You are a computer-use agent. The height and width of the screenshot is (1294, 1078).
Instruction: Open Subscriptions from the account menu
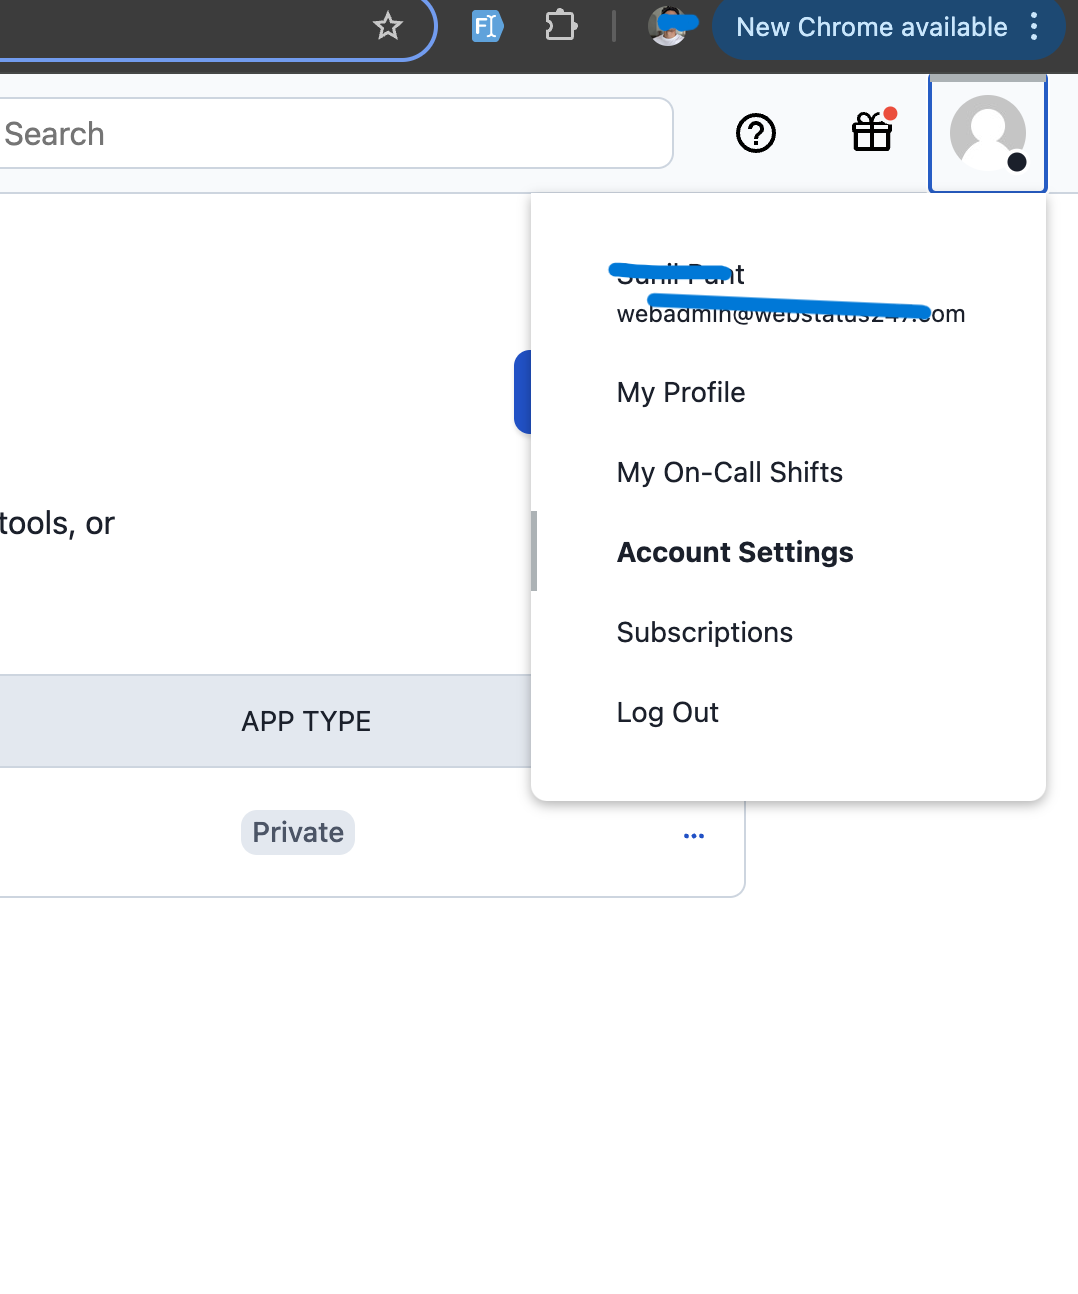(x=704, y=632)
